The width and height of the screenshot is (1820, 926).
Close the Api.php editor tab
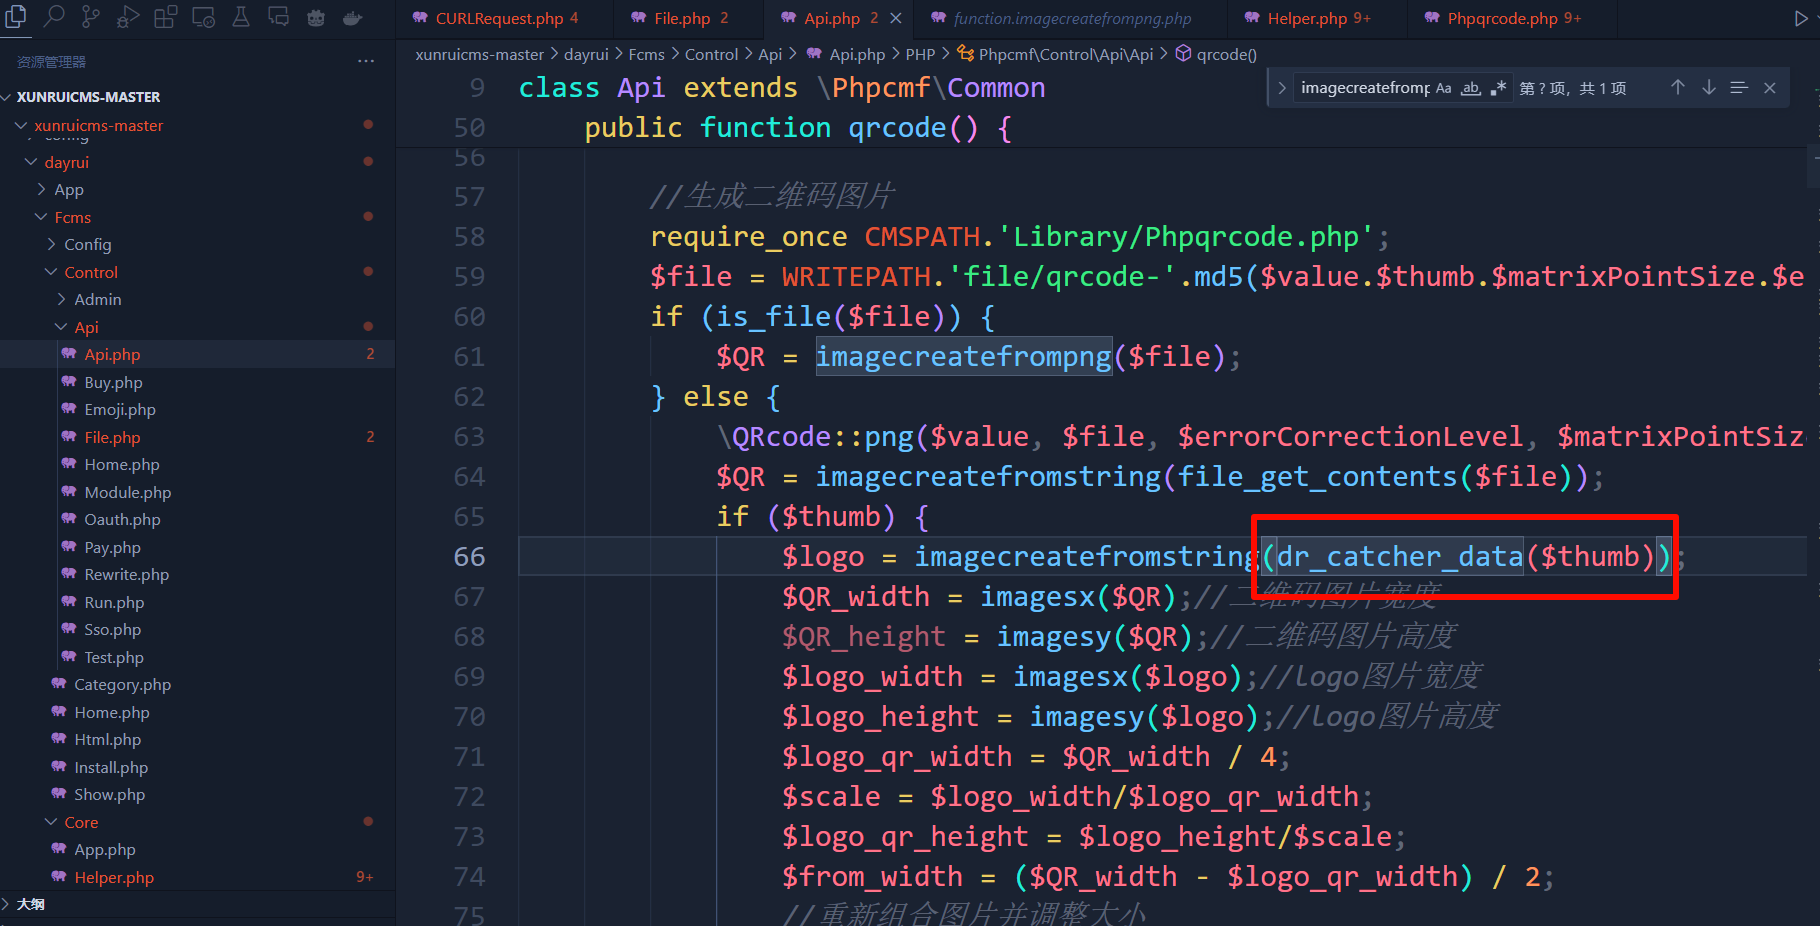pos(896,18)
